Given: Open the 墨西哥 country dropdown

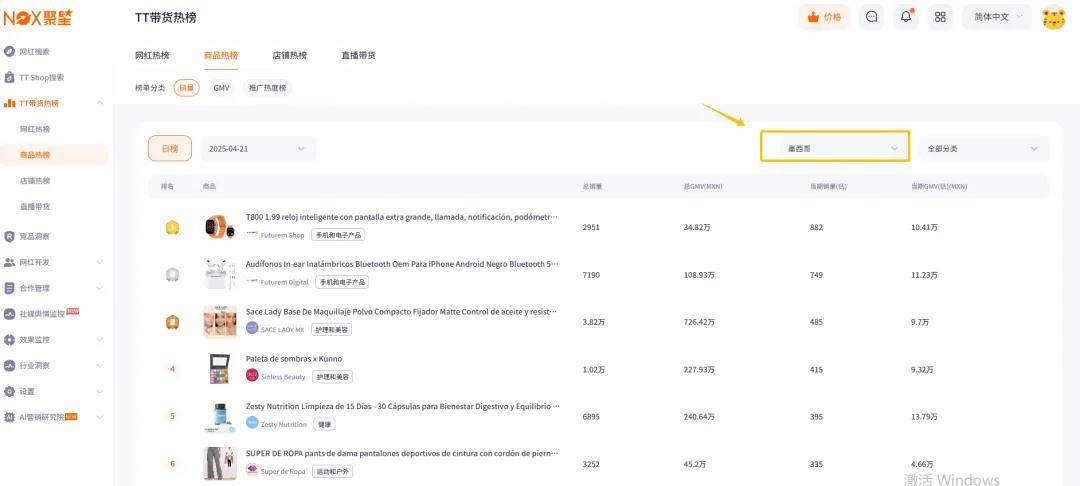Looking at the screenshot, I should (834, 148).
